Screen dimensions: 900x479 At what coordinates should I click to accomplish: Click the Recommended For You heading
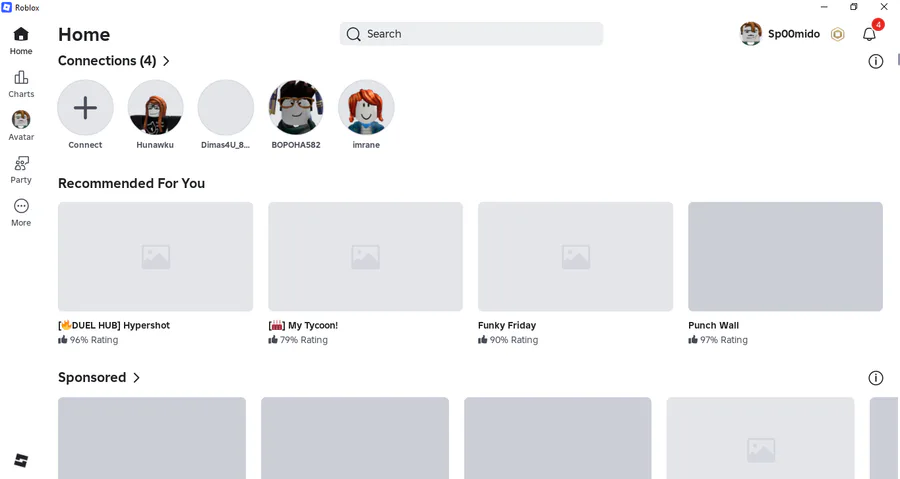pyautogui.click(x=131, y=184)
